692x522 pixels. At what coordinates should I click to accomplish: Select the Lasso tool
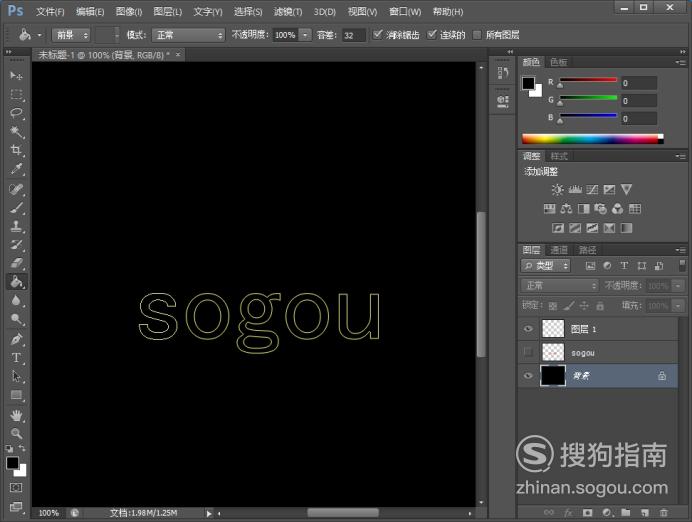pos(16,113)
